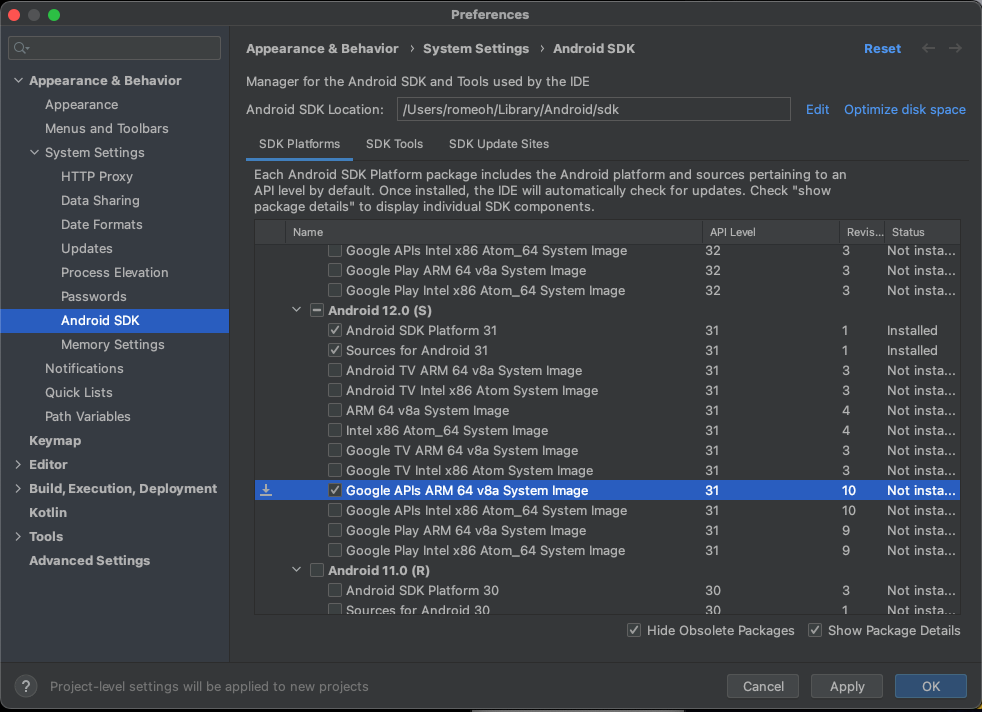This screenshot has width=982, height=712.
Task: Select the Android SDK sidebar item
Action: [x=115, y=321]
